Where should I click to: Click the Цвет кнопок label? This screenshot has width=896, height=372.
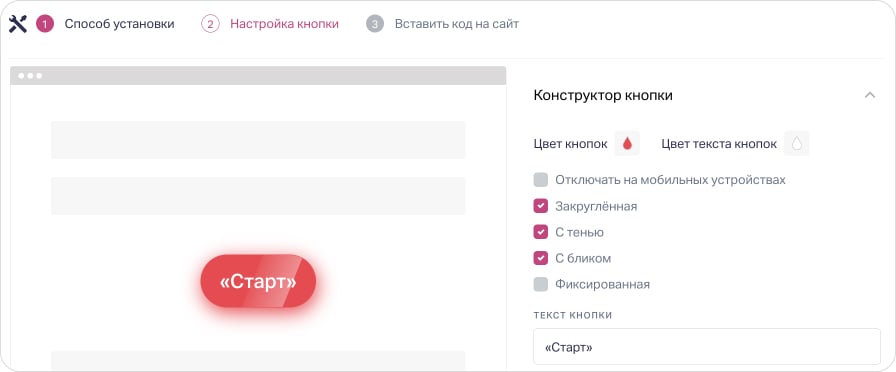570,144
